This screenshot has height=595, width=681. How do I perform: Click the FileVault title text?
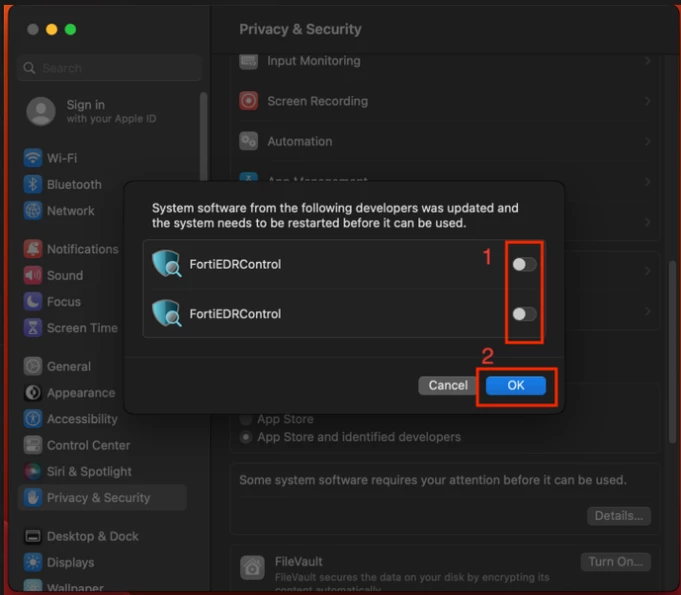(x=299, y=562)
